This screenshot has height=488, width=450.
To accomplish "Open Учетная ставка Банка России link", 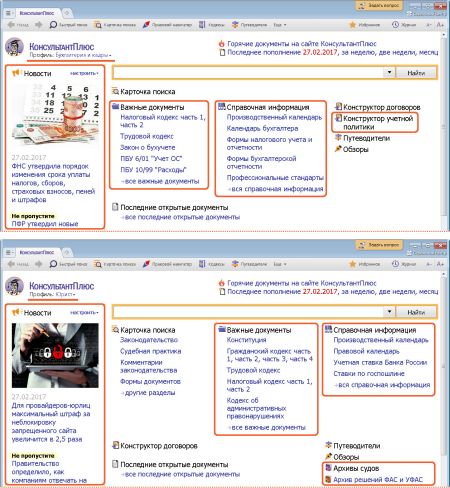I will (380, 362).
